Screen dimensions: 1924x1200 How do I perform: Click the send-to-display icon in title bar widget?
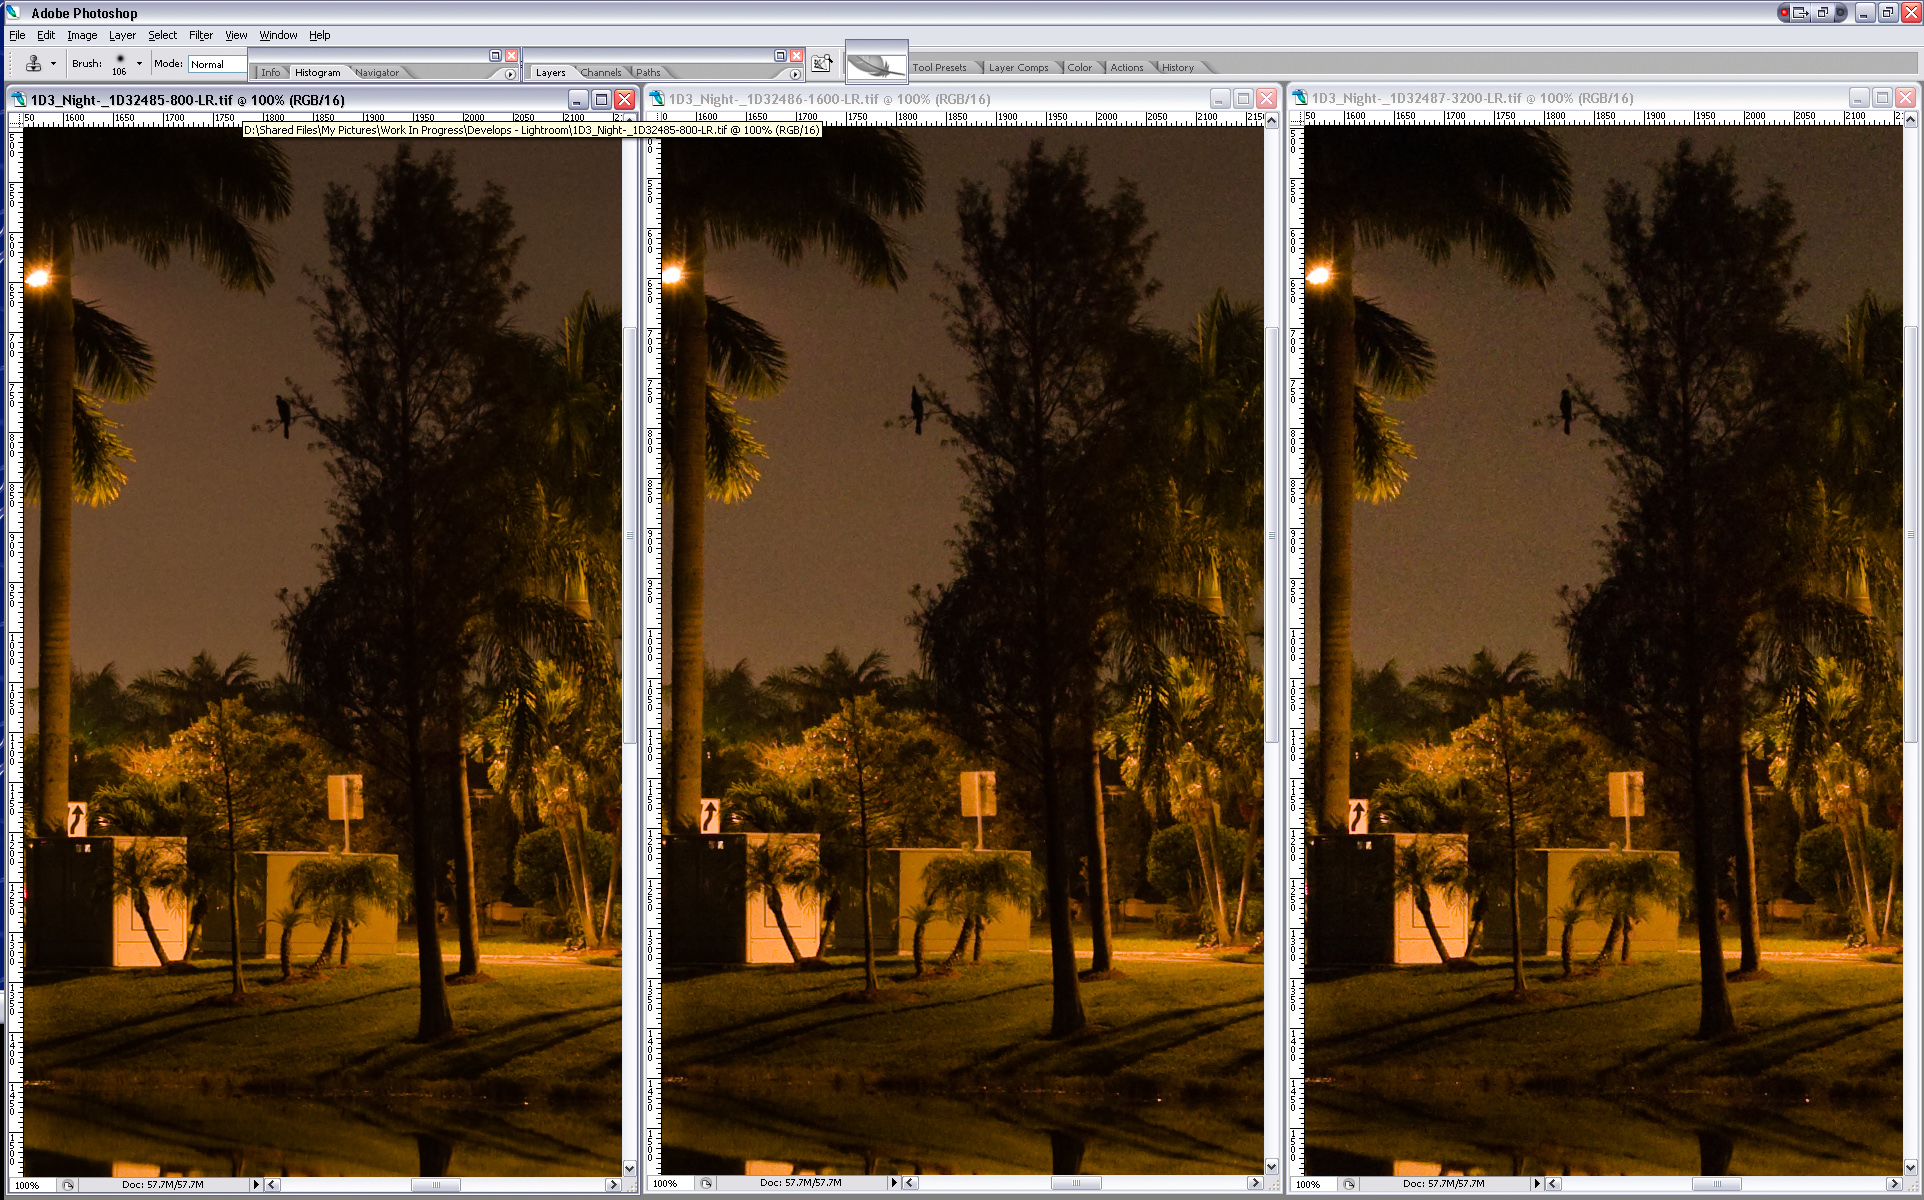(x=1801, y=13)
